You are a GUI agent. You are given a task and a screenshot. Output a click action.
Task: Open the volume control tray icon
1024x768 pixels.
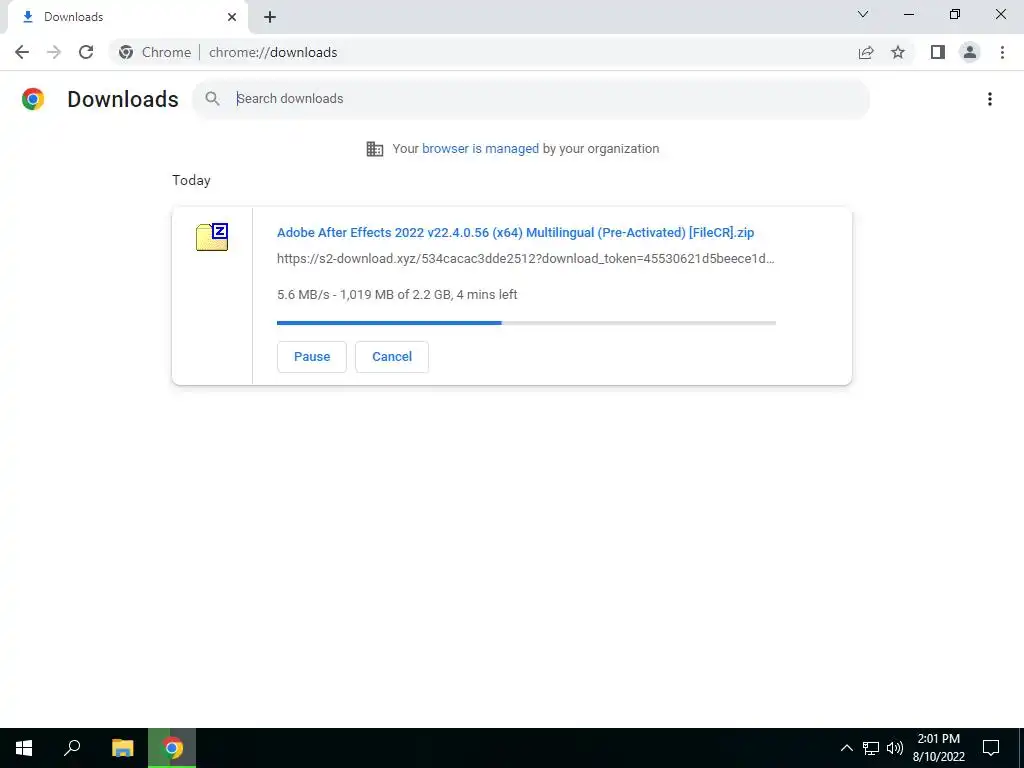click(895, 748)
